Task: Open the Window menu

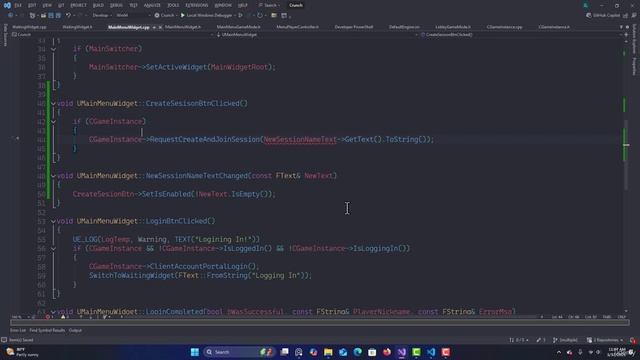Action: click(223, 5)
